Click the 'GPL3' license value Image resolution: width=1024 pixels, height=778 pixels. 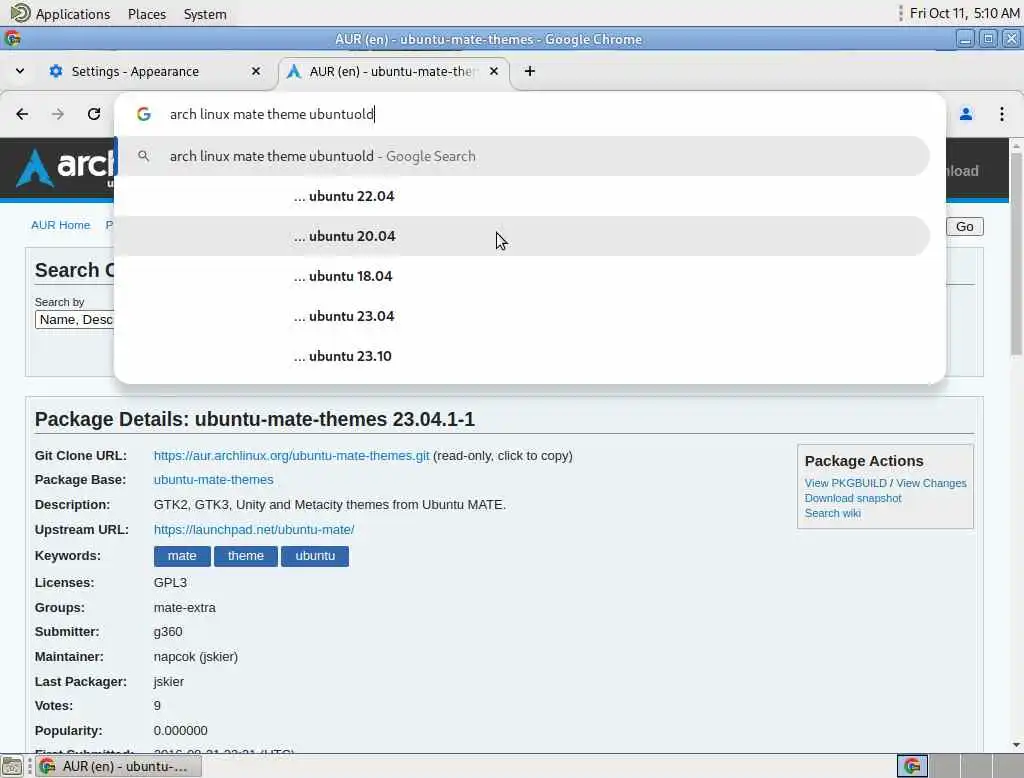pyautogui.click(x=170, y=583)
